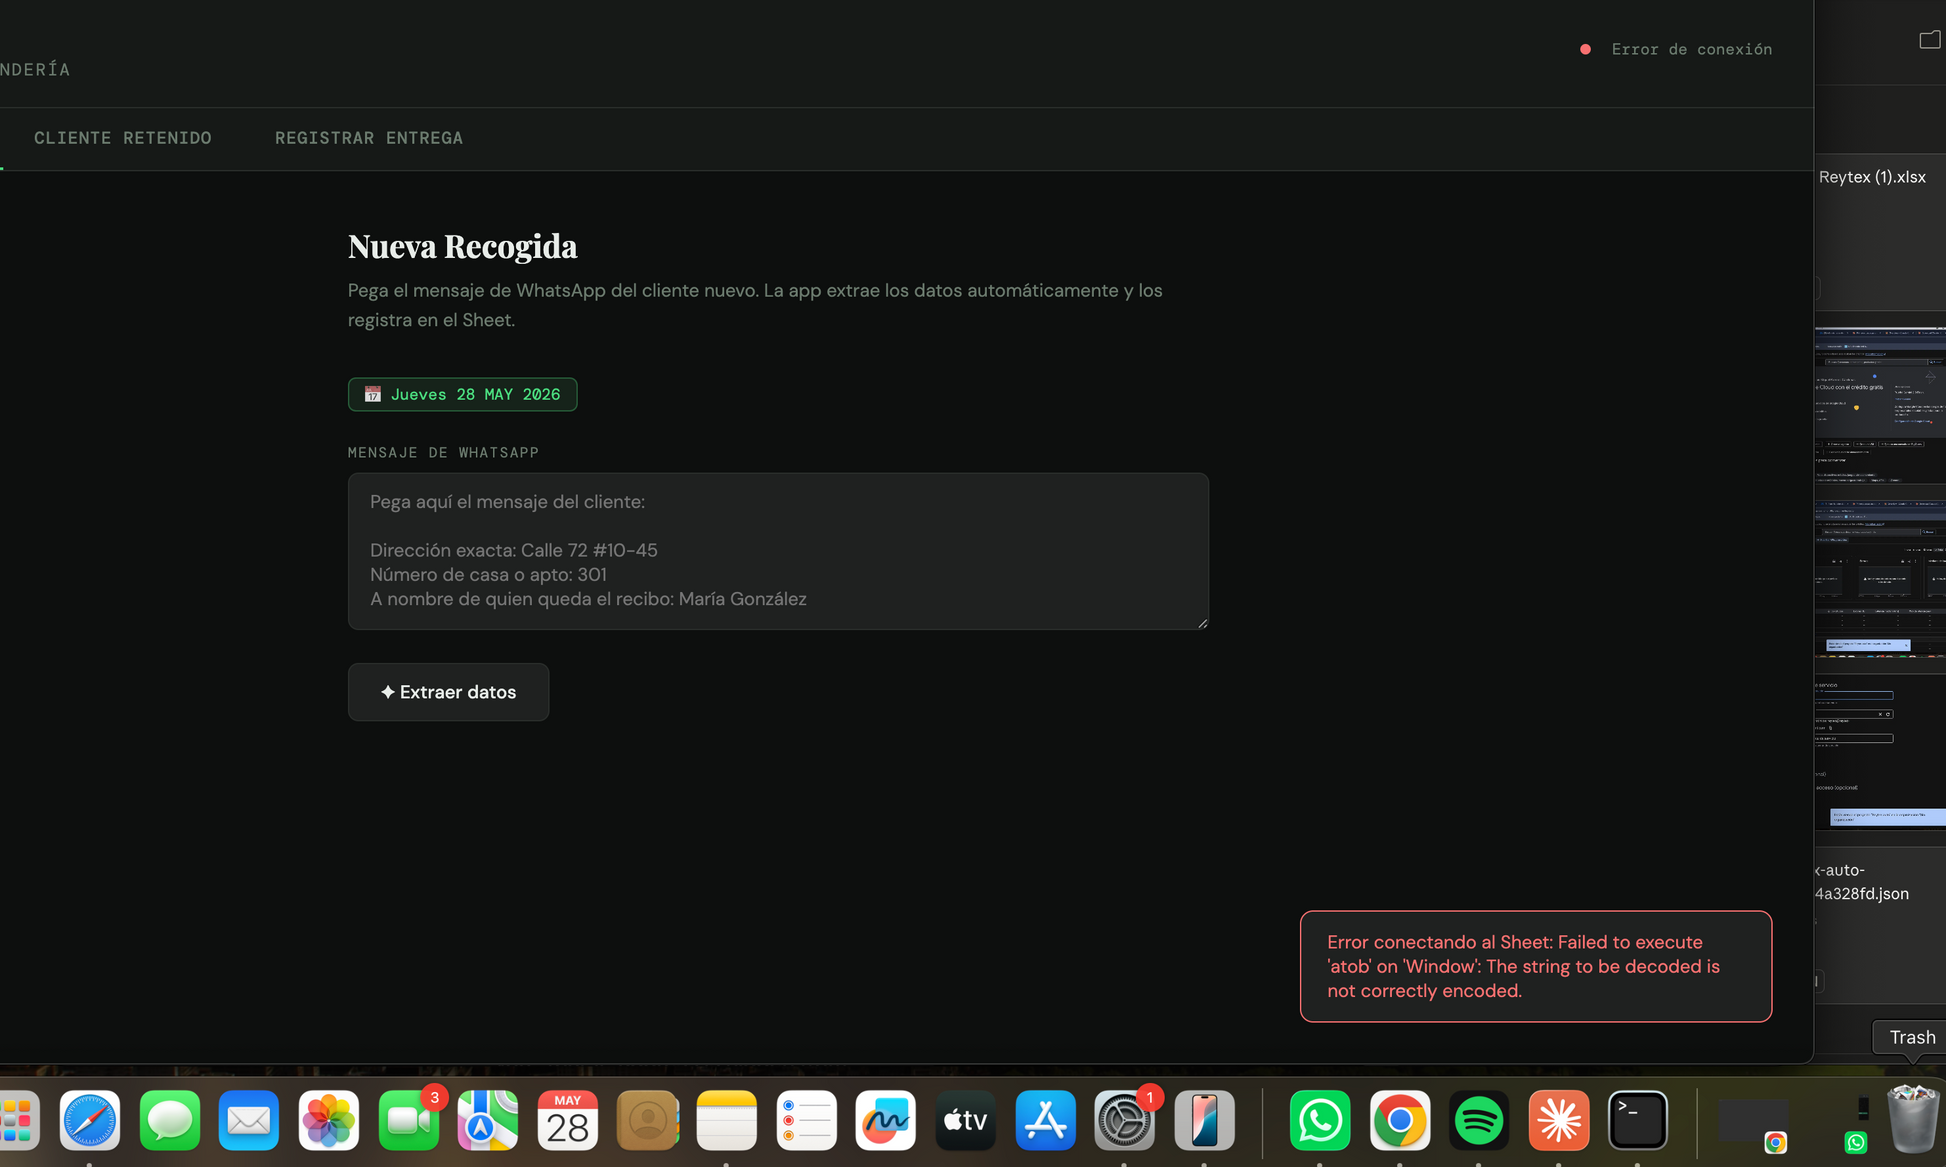Switch to the Registrar Entrega tab
Image resolution: width=1946 pixels, height=1167 pixels.
coord(369,138)
